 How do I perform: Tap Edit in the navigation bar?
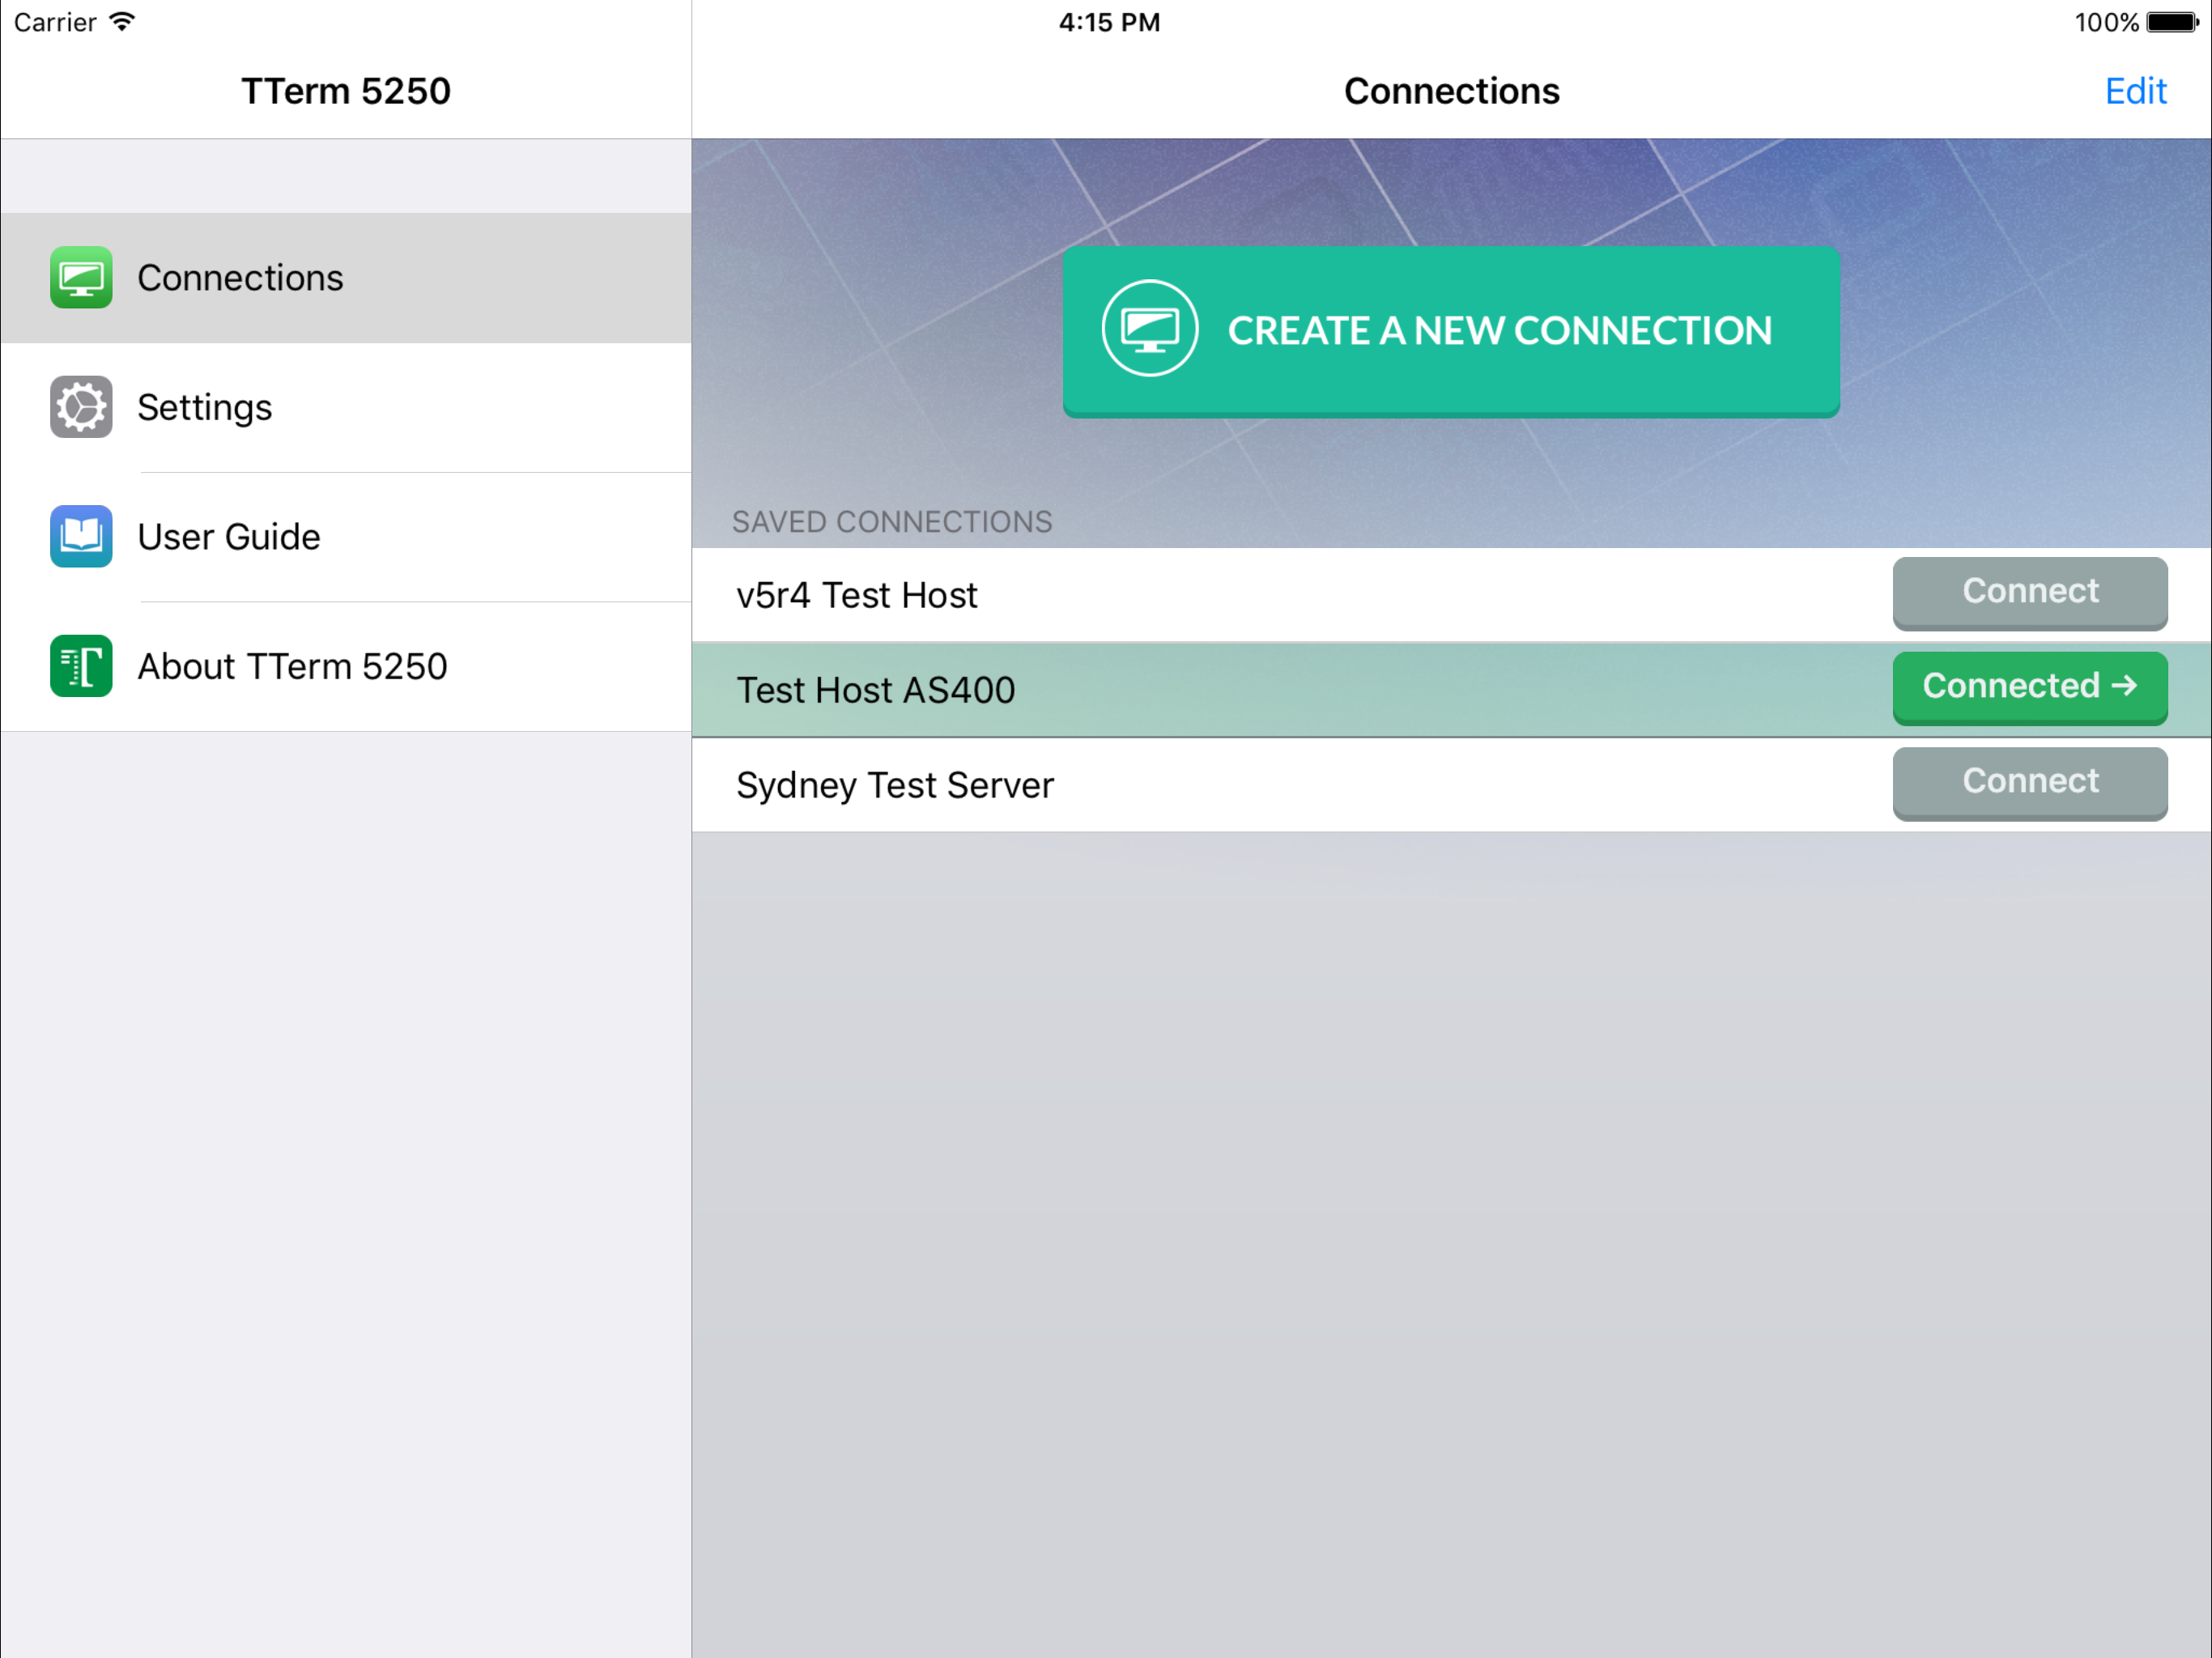click(2135, 91)
